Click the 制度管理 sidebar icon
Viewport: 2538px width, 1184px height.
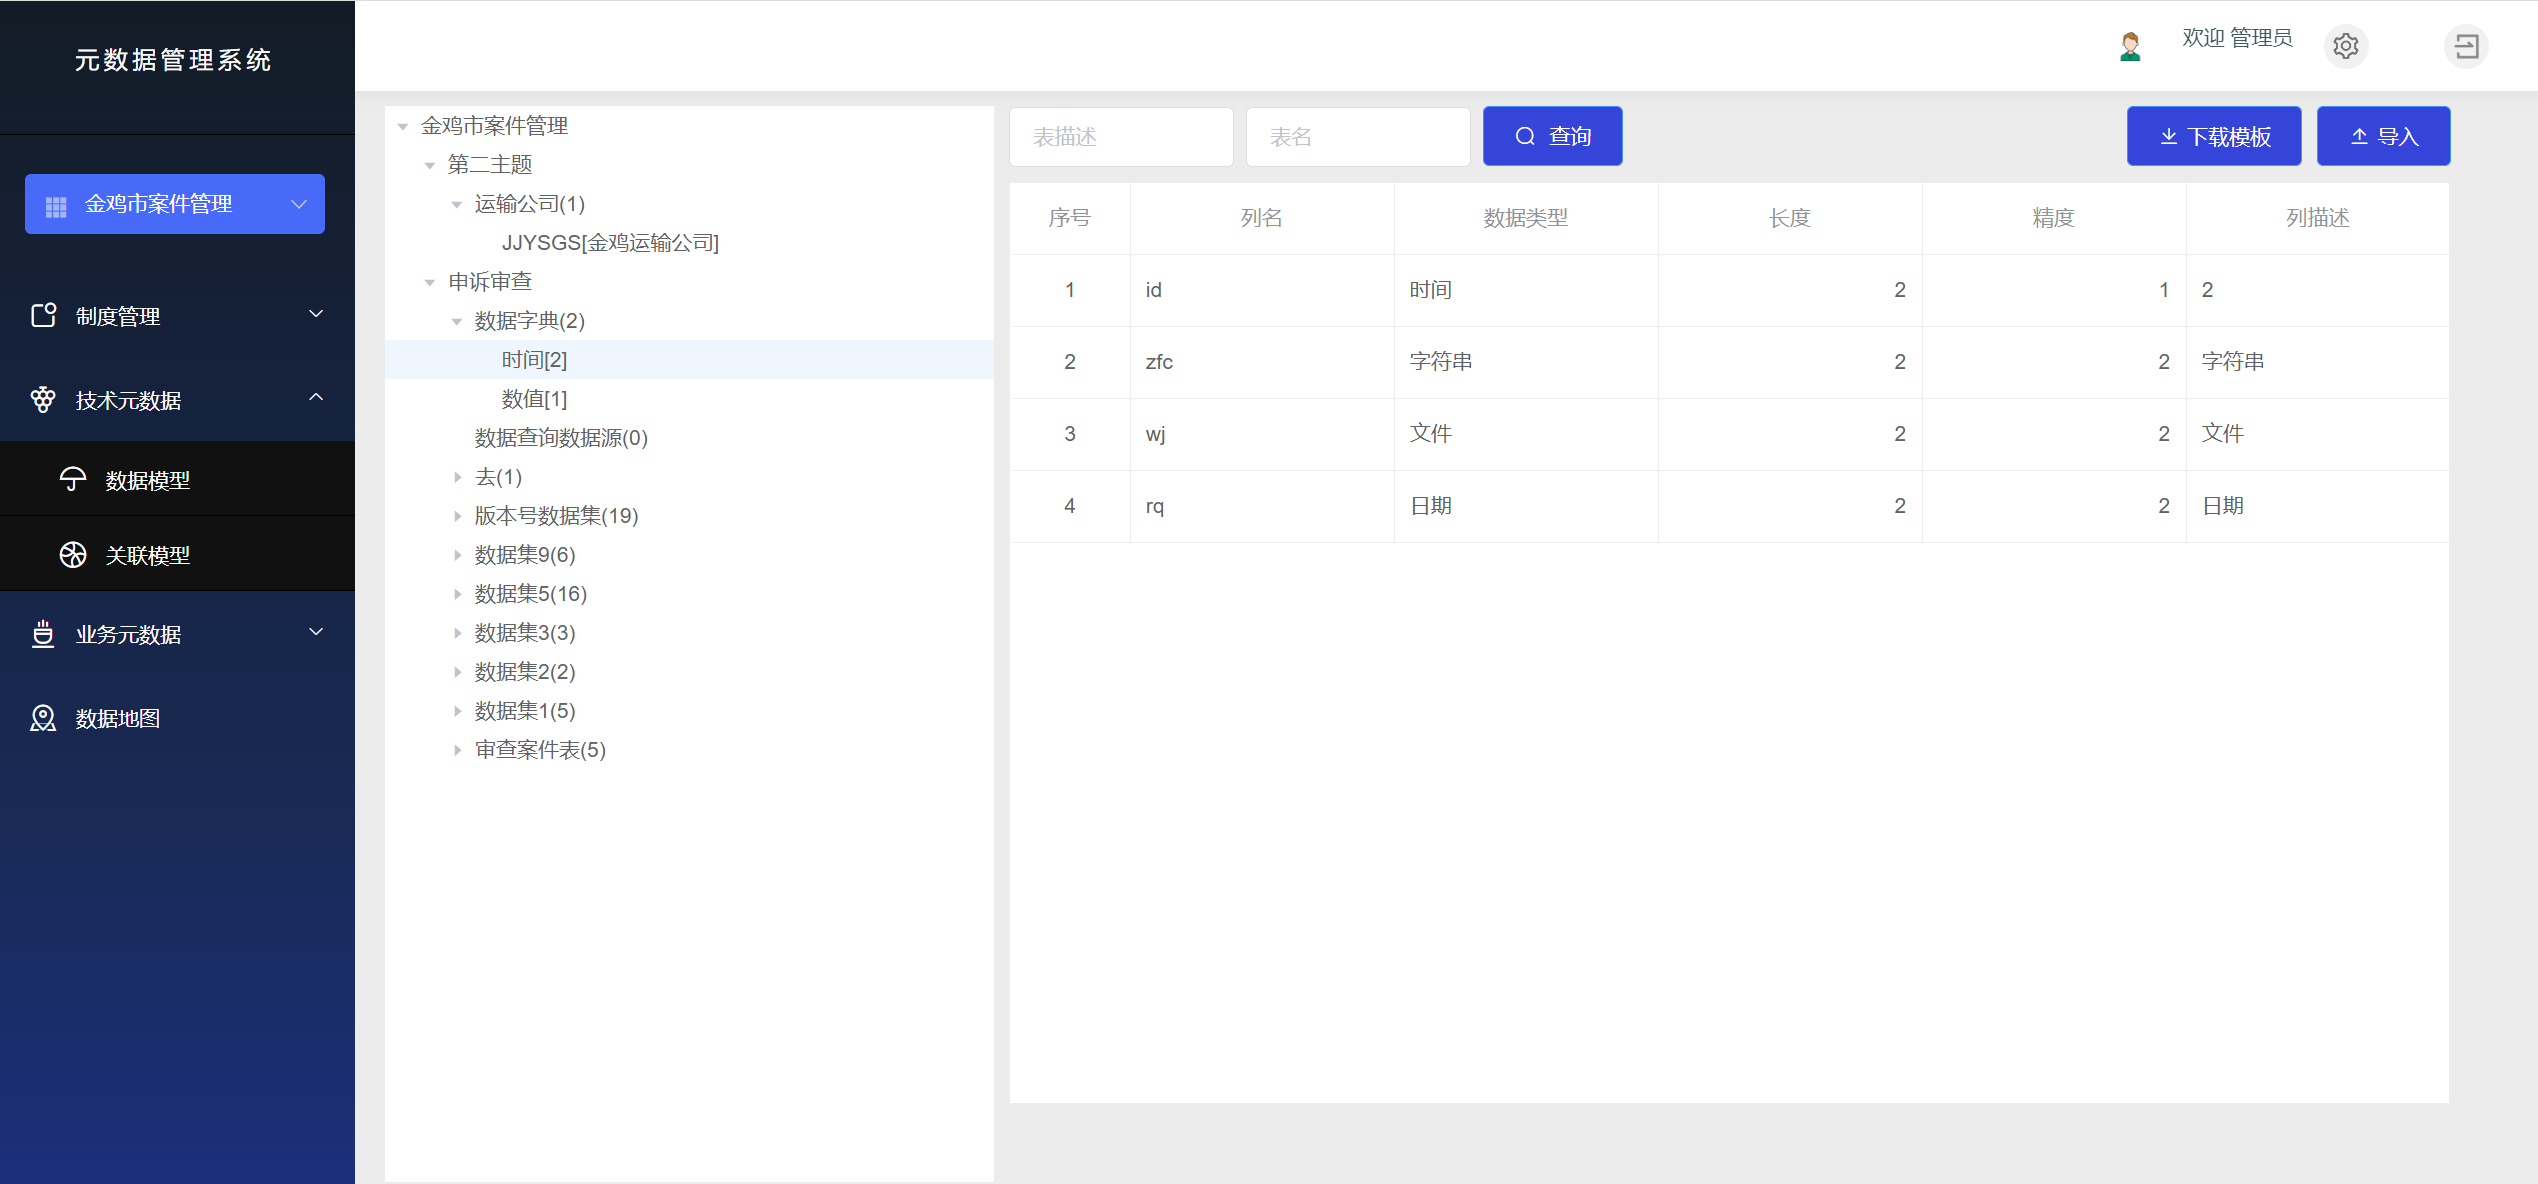pos(43,316)
